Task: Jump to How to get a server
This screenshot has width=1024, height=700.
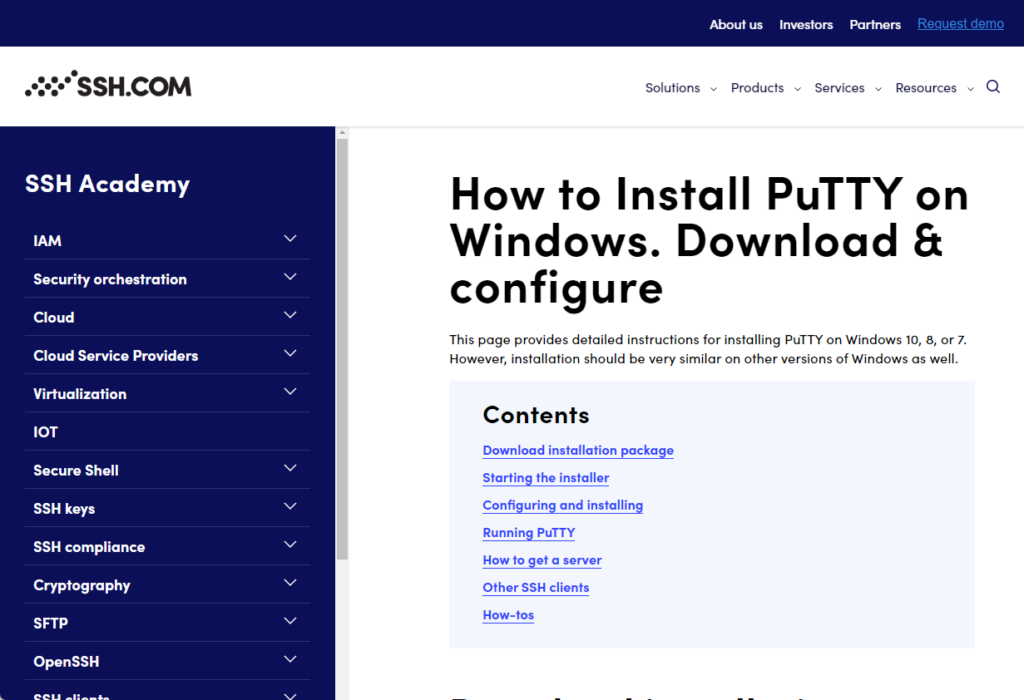Action: tap(542, 560)
